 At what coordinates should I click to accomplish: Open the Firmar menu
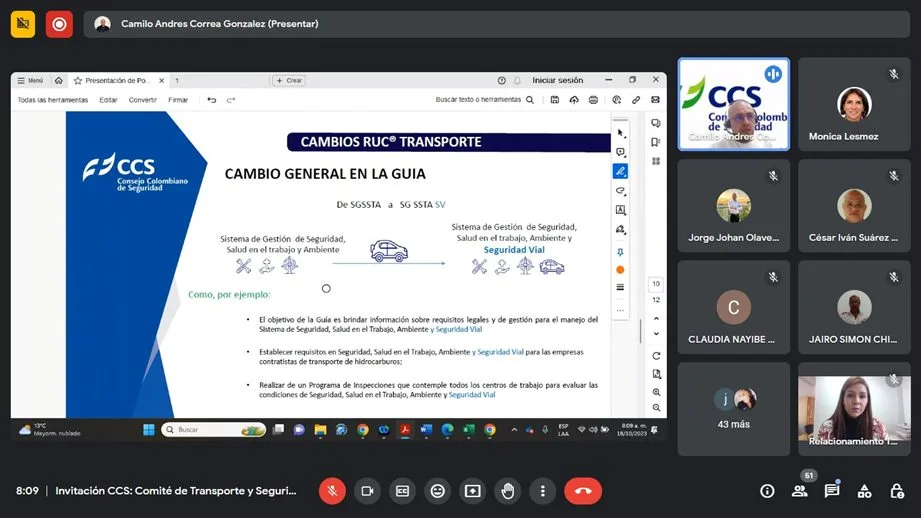tap(178, 100)
